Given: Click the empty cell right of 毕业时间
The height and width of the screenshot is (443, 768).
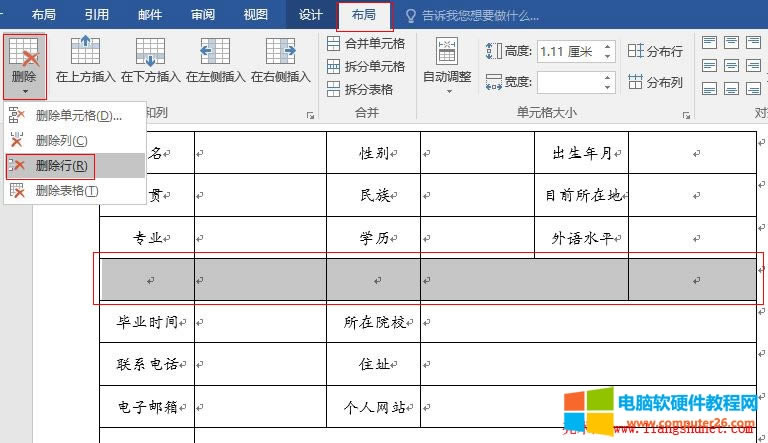Looking at the screenshot, I should [x=261, y=322].
